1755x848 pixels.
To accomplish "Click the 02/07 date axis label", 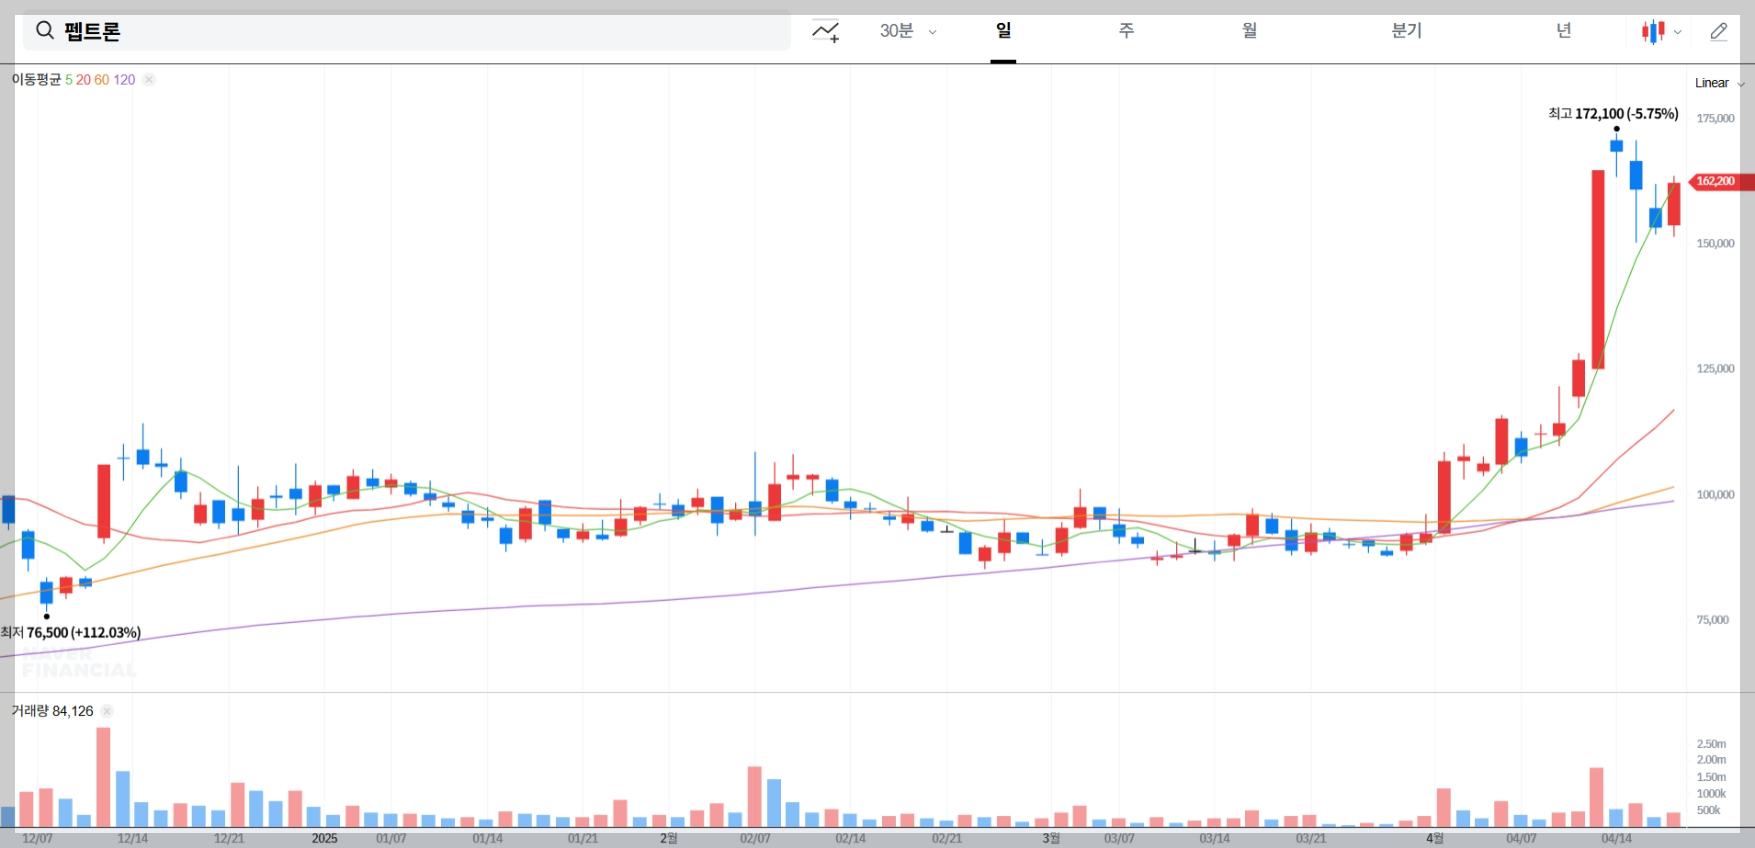I will 755,839.
